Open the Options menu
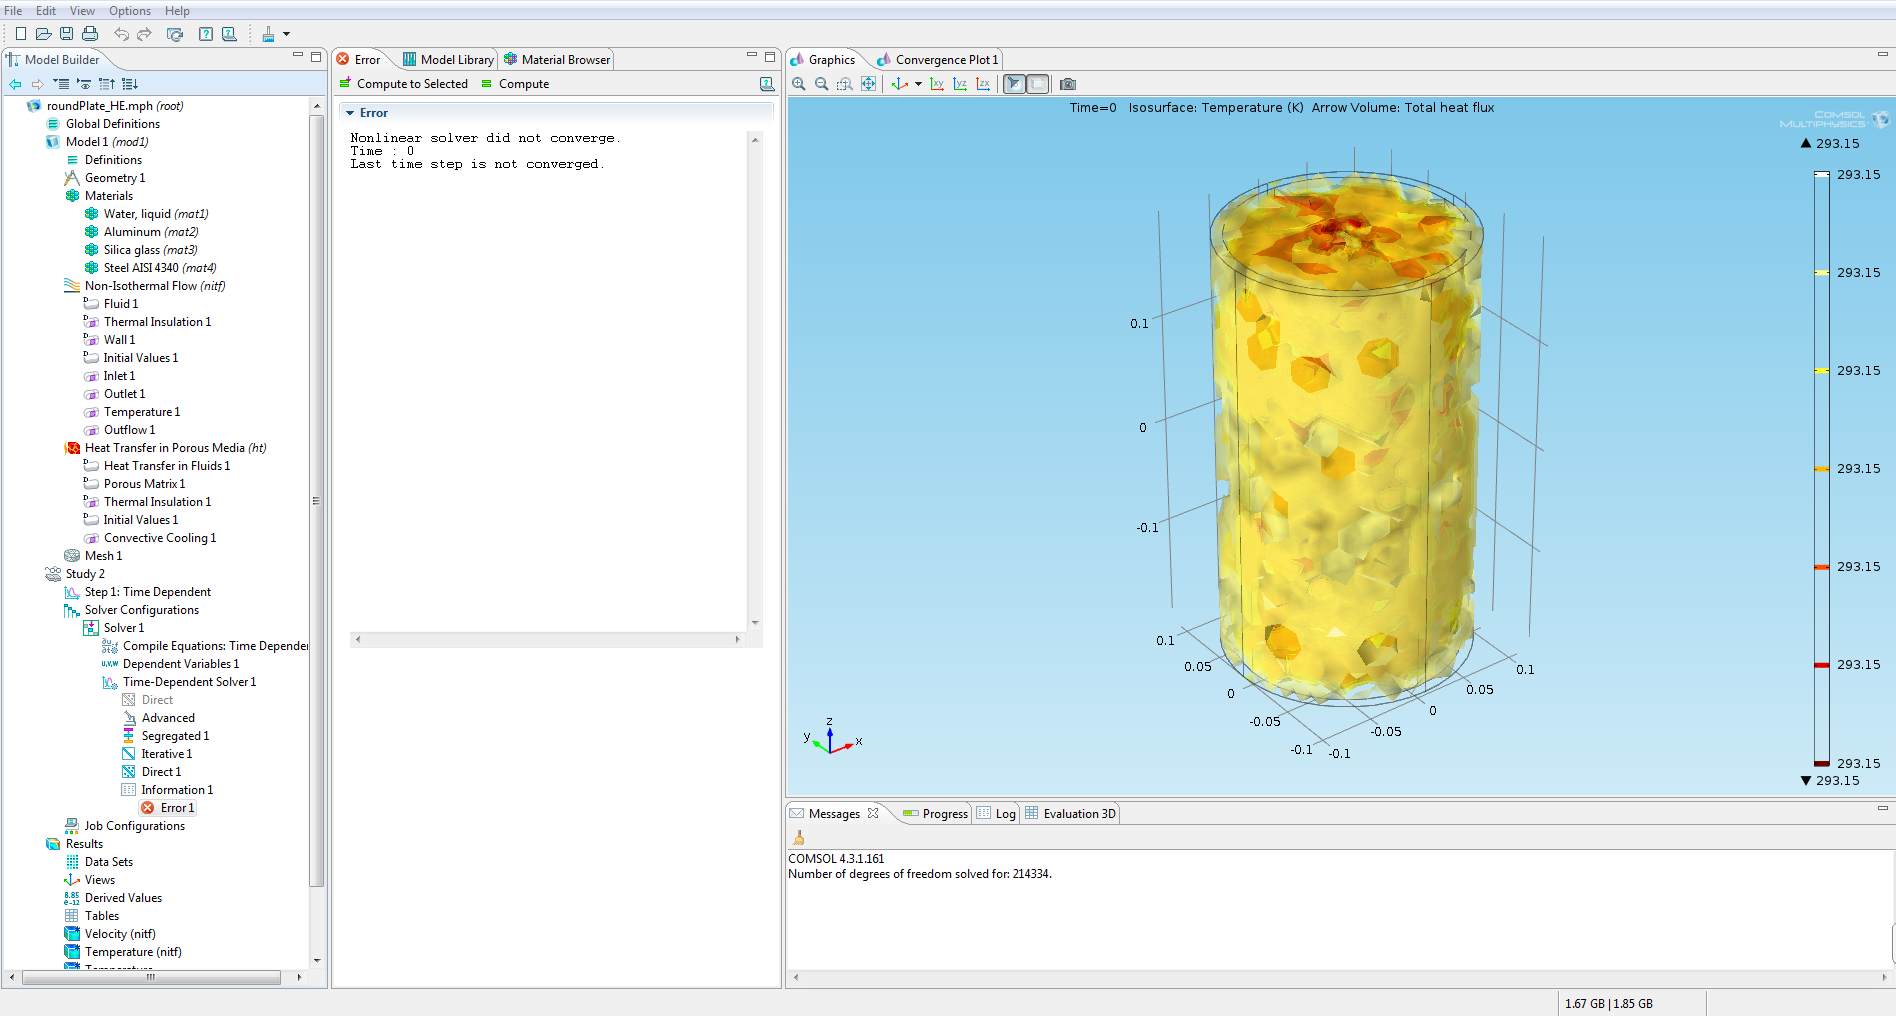 pos(130,11)
